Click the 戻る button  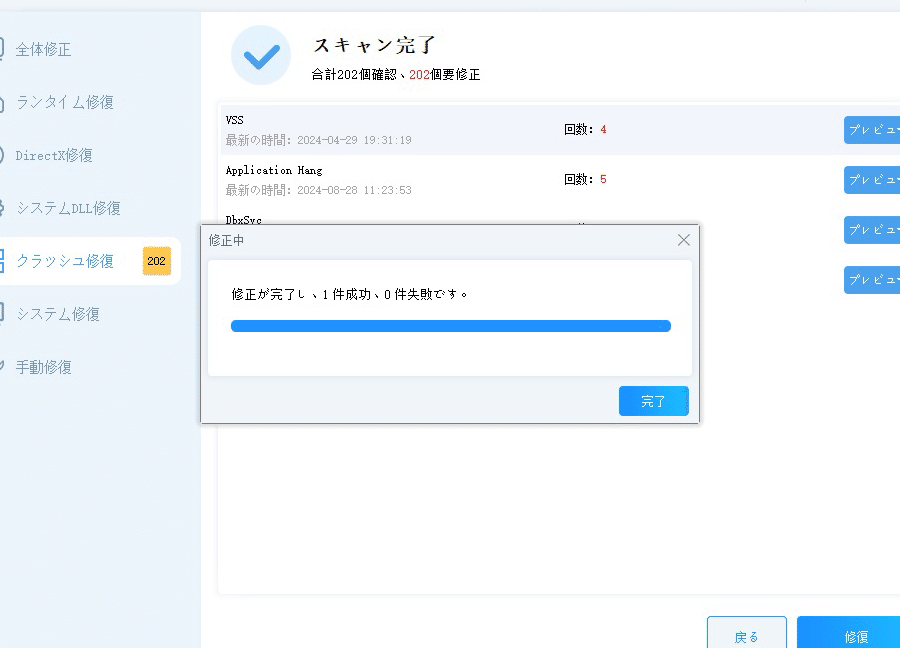[x=746, y=636]
